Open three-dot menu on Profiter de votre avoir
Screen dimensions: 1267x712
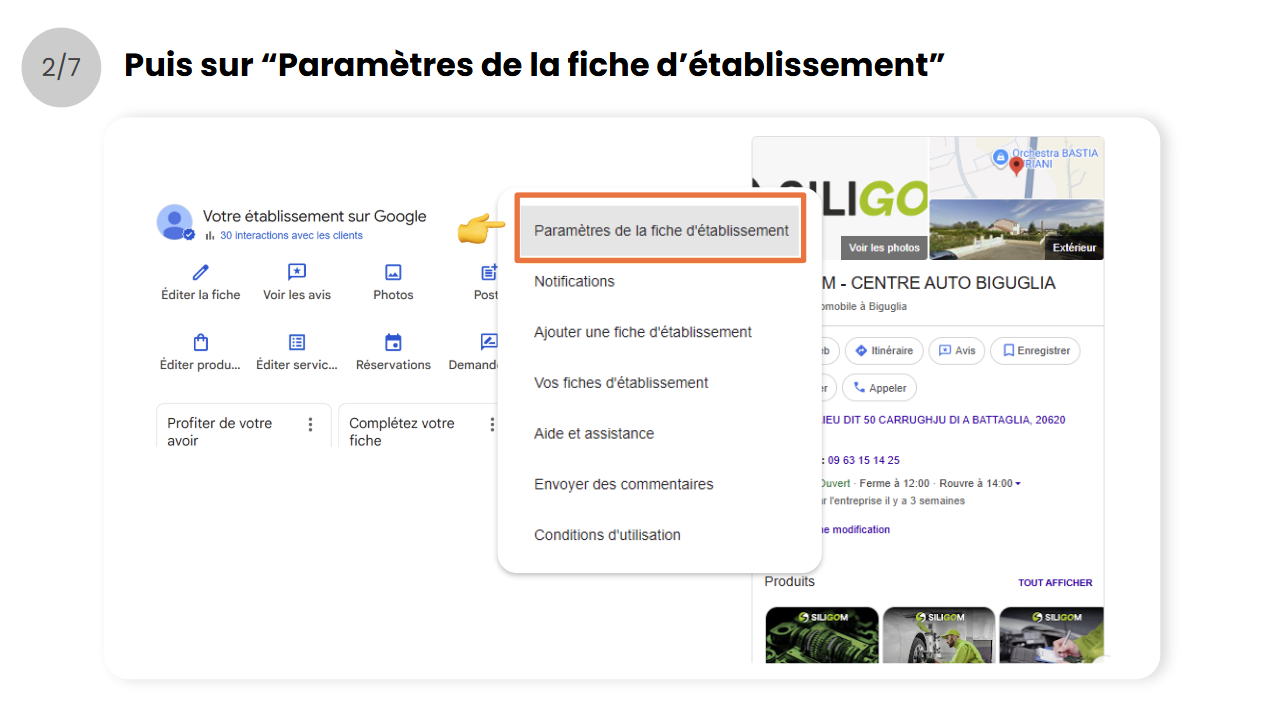point(310,425)
